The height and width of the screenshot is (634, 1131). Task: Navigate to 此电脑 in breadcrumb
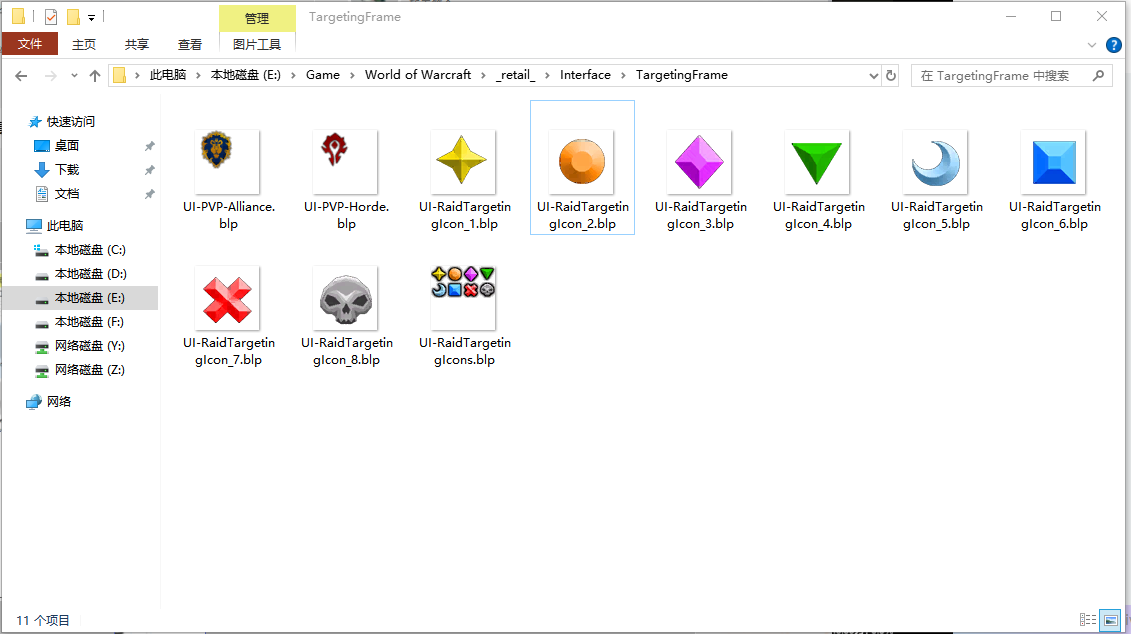pyautogui.click(x=168, y=75)
